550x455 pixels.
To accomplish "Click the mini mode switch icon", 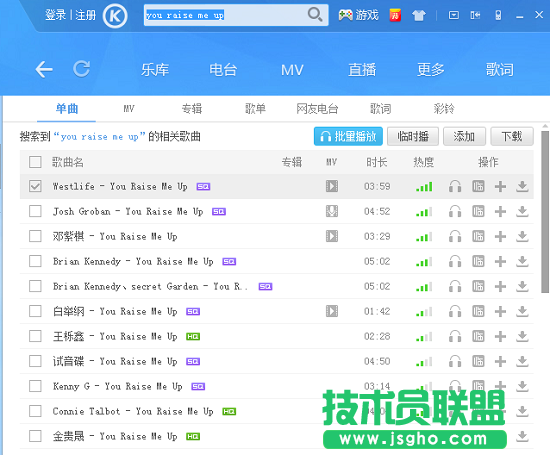I will (475, 15).
